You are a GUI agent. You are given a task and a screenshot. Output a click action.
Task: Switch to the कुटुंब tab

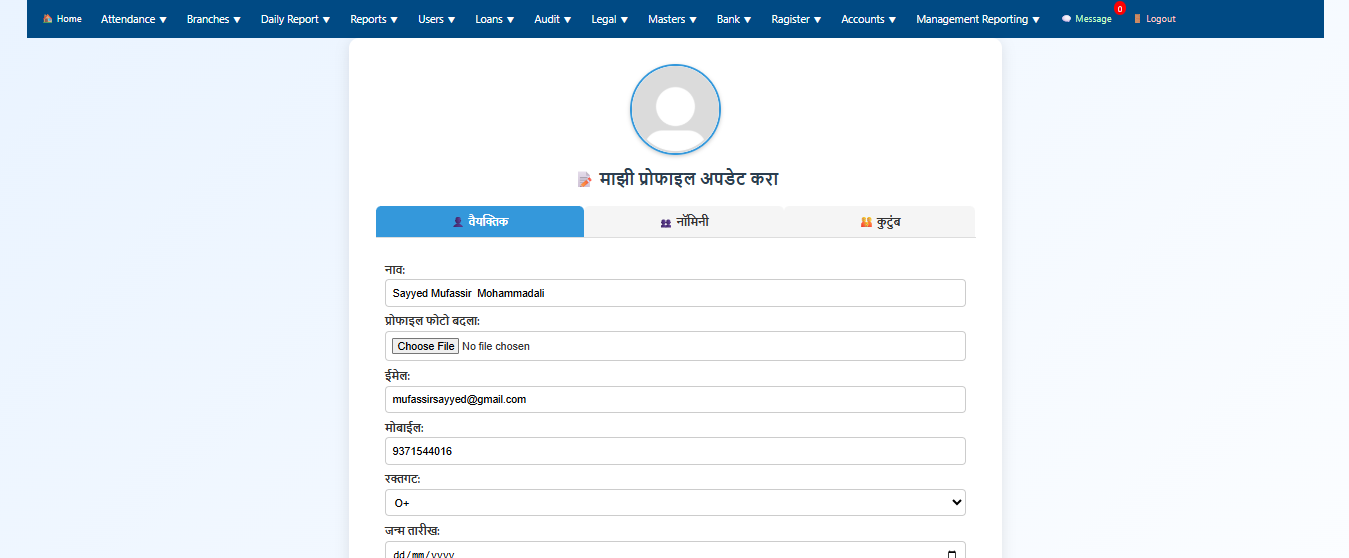[879, 222]
